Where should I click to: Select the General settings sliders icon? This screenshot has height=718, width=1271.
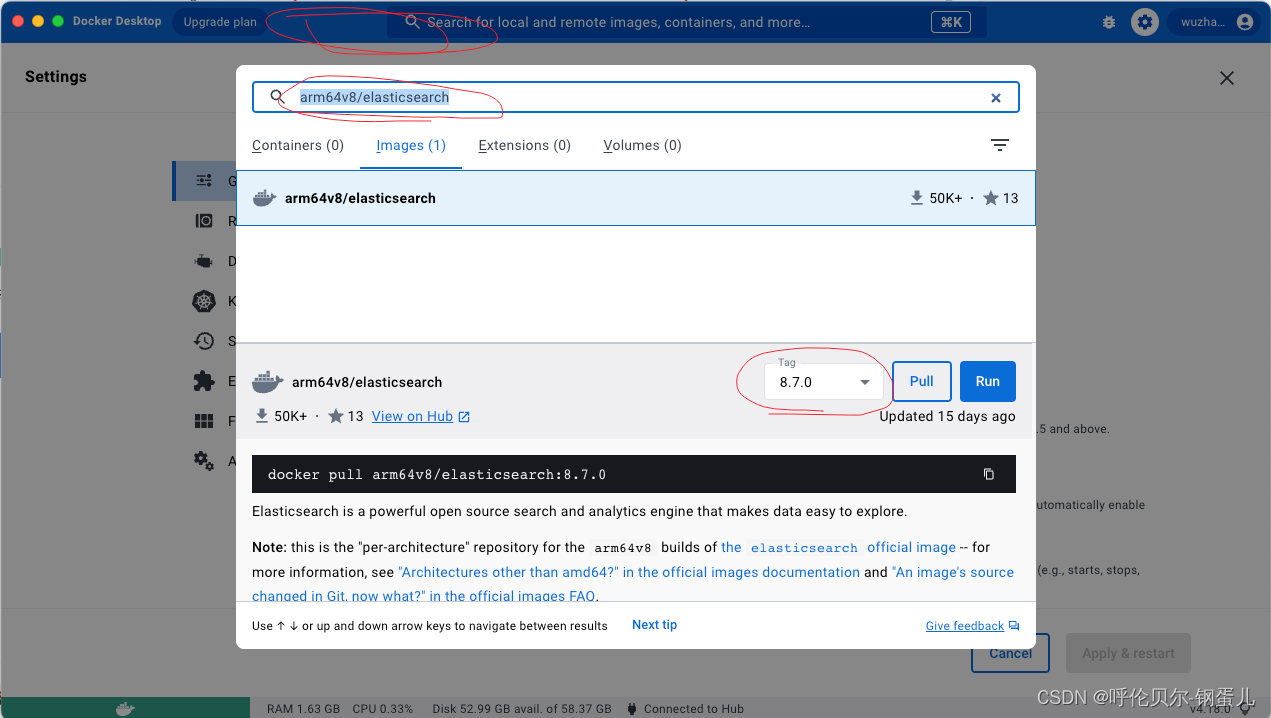pyautogui.click(x=204, y=181)
